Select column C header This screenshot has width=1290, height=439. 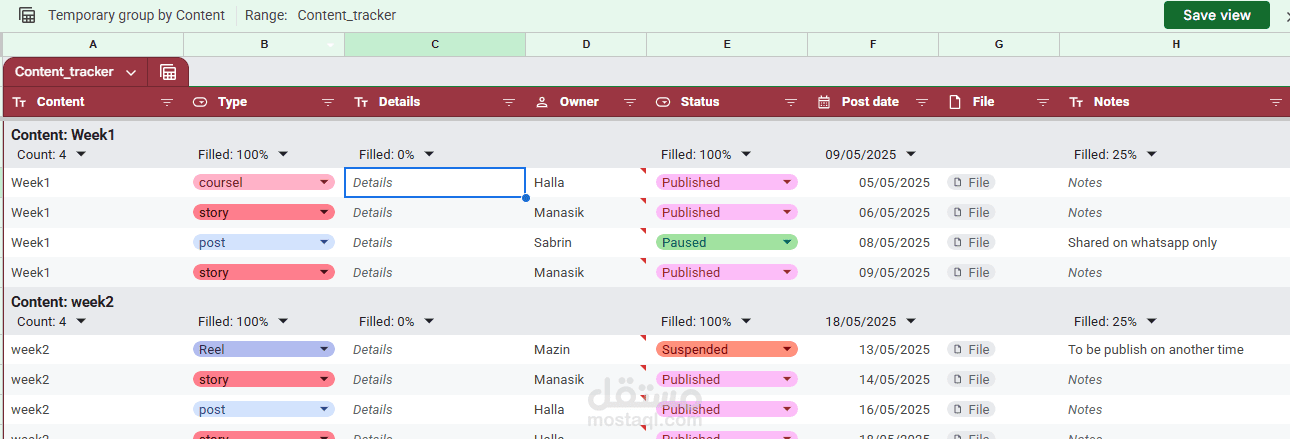tap(435, 44)
